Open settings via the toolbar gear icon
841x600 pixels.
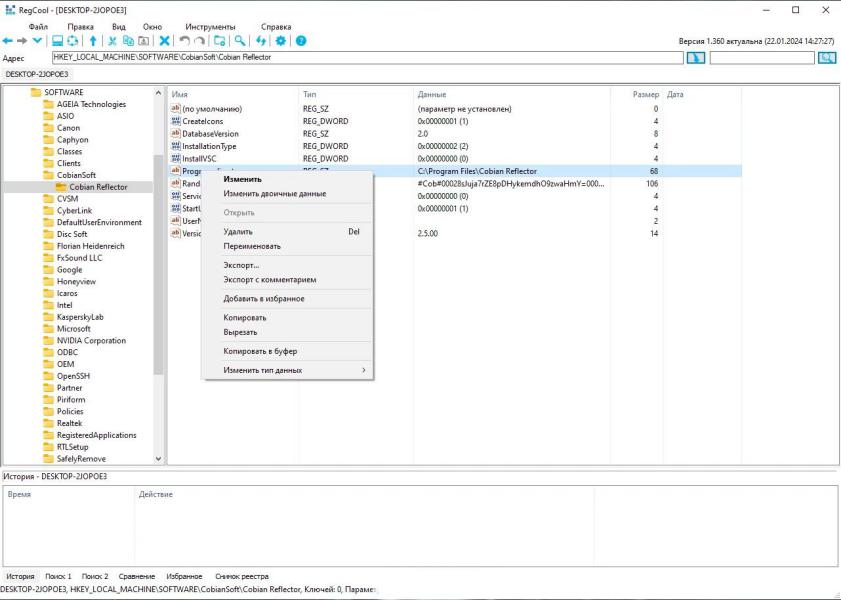point(281,41)
